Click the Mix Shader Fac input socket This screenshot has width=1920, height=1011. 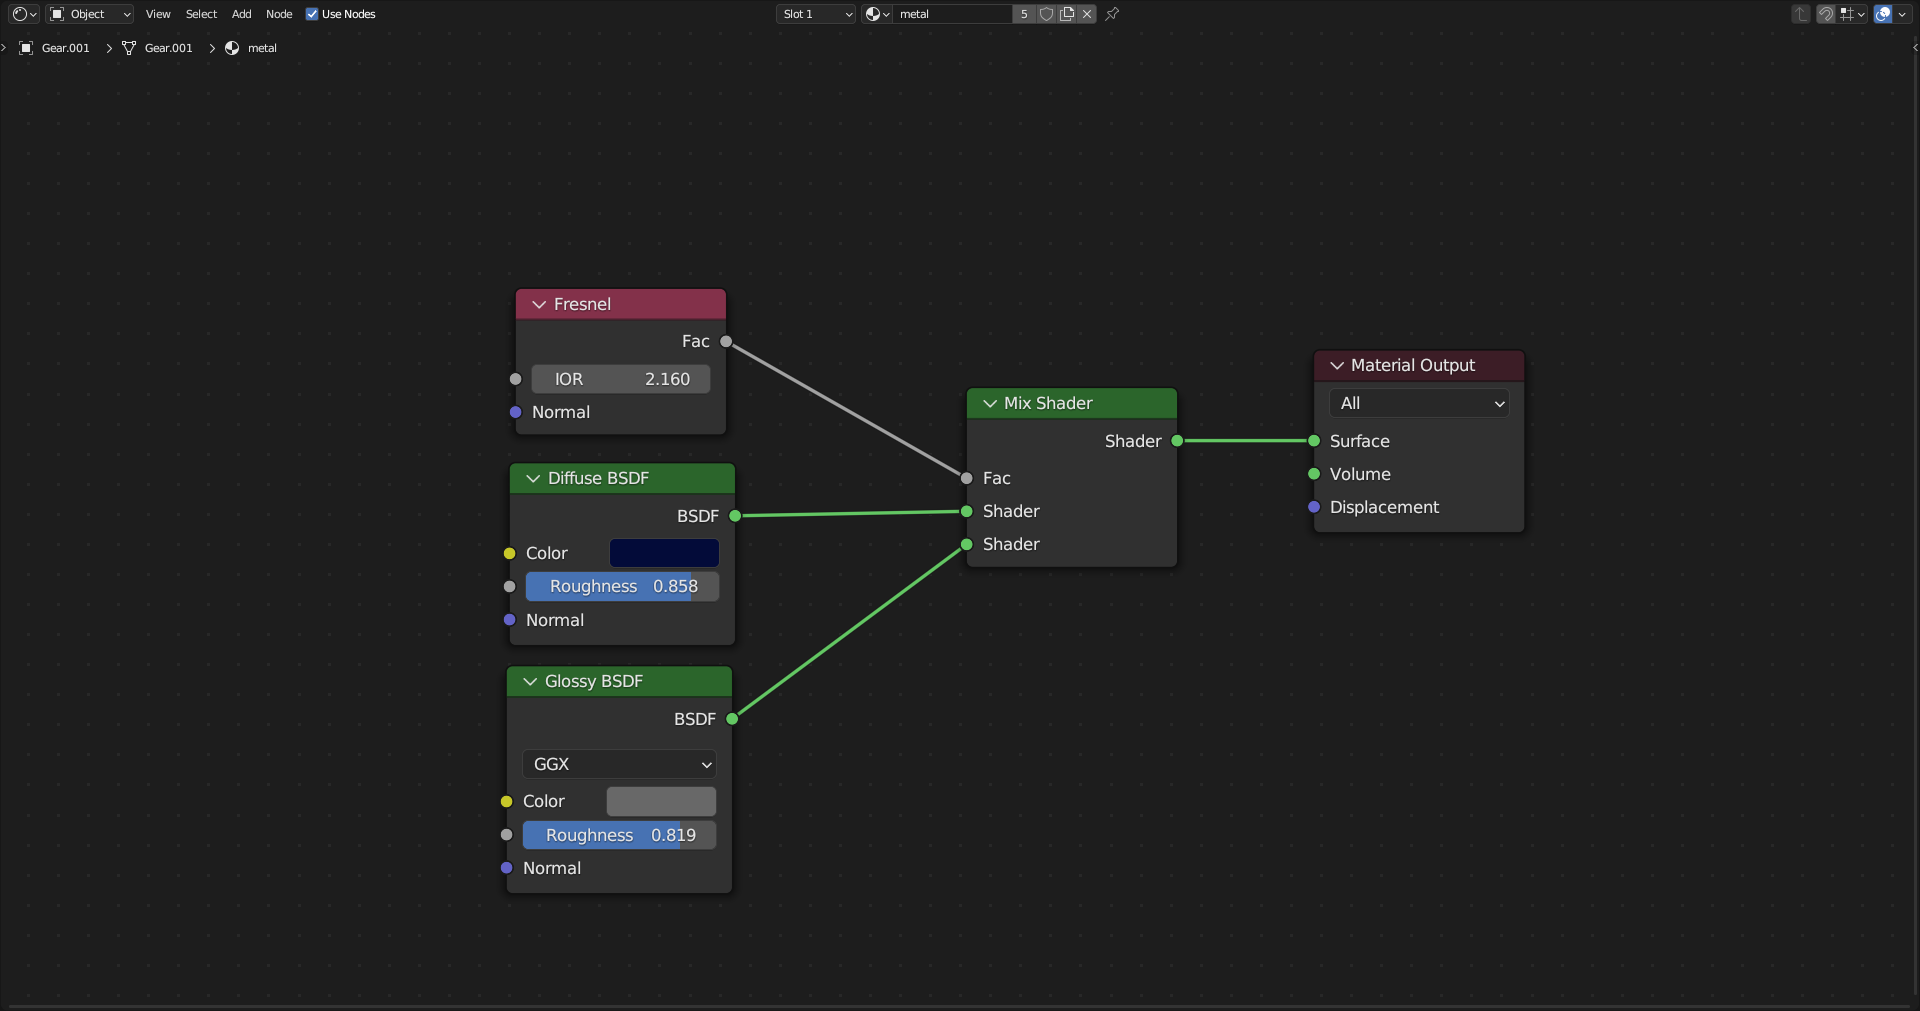click(x=966, y=478)
